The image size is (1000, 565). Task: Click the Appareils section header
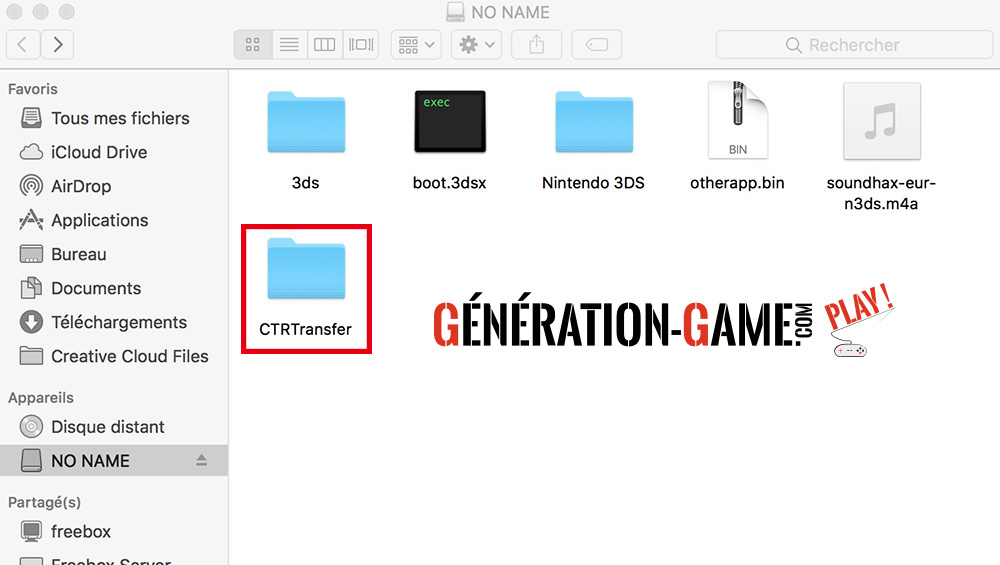[41, 397]
